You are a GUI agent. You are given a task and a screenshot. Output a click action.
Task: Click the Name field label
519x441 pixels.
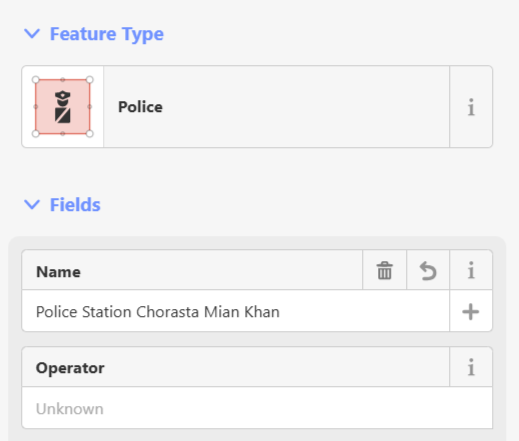point(58,272)
